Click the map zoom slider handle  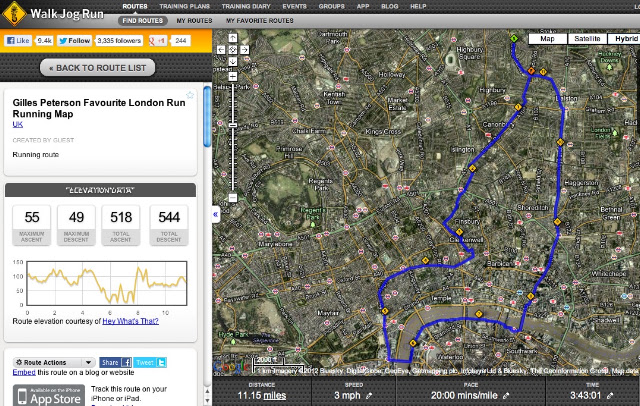pos(233,125)
